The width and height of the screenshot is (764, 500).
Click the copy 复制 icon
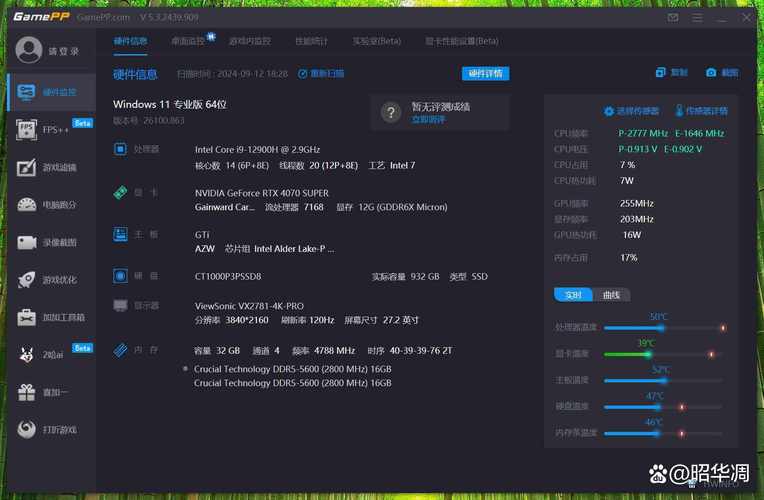661,73
